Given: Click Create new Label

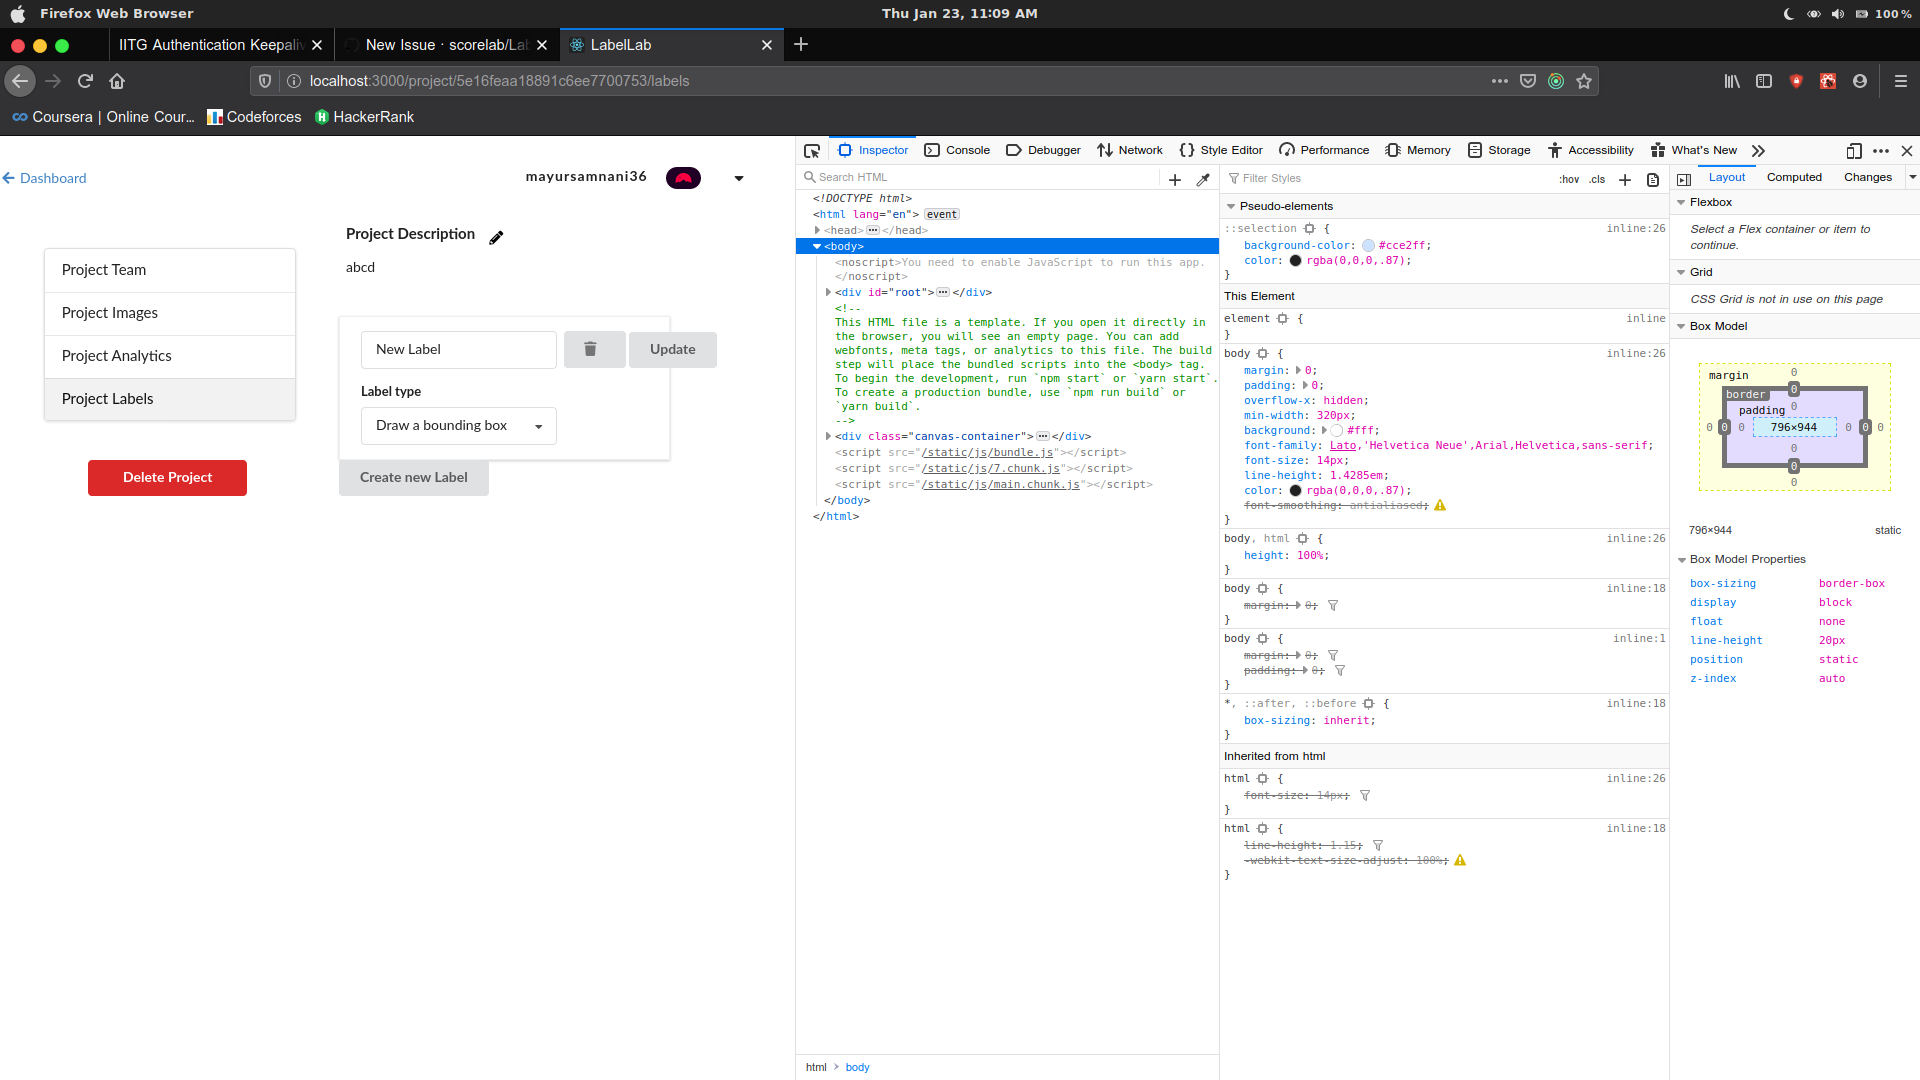Looking at the screenshot, I should tap(413, 477).
